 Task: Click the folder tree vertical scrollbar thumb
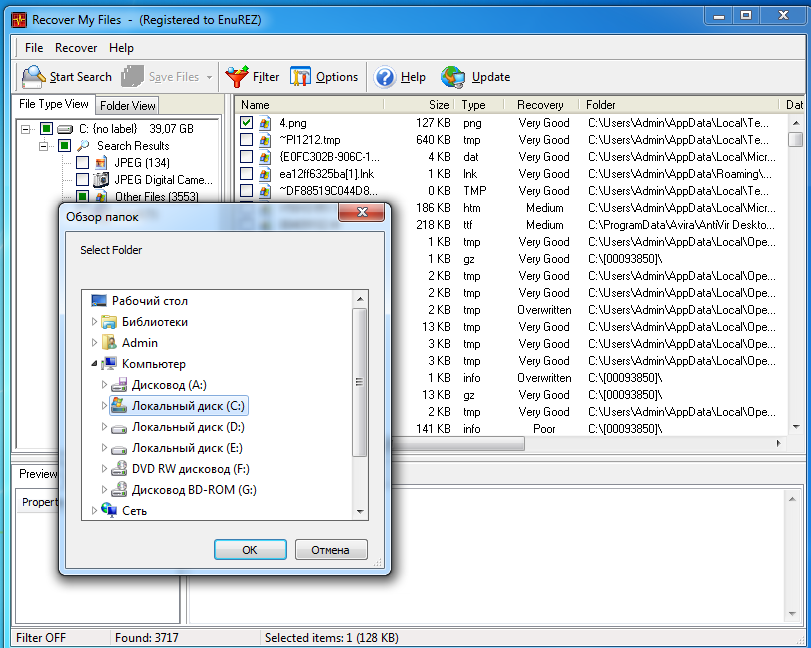click(360, 382)
